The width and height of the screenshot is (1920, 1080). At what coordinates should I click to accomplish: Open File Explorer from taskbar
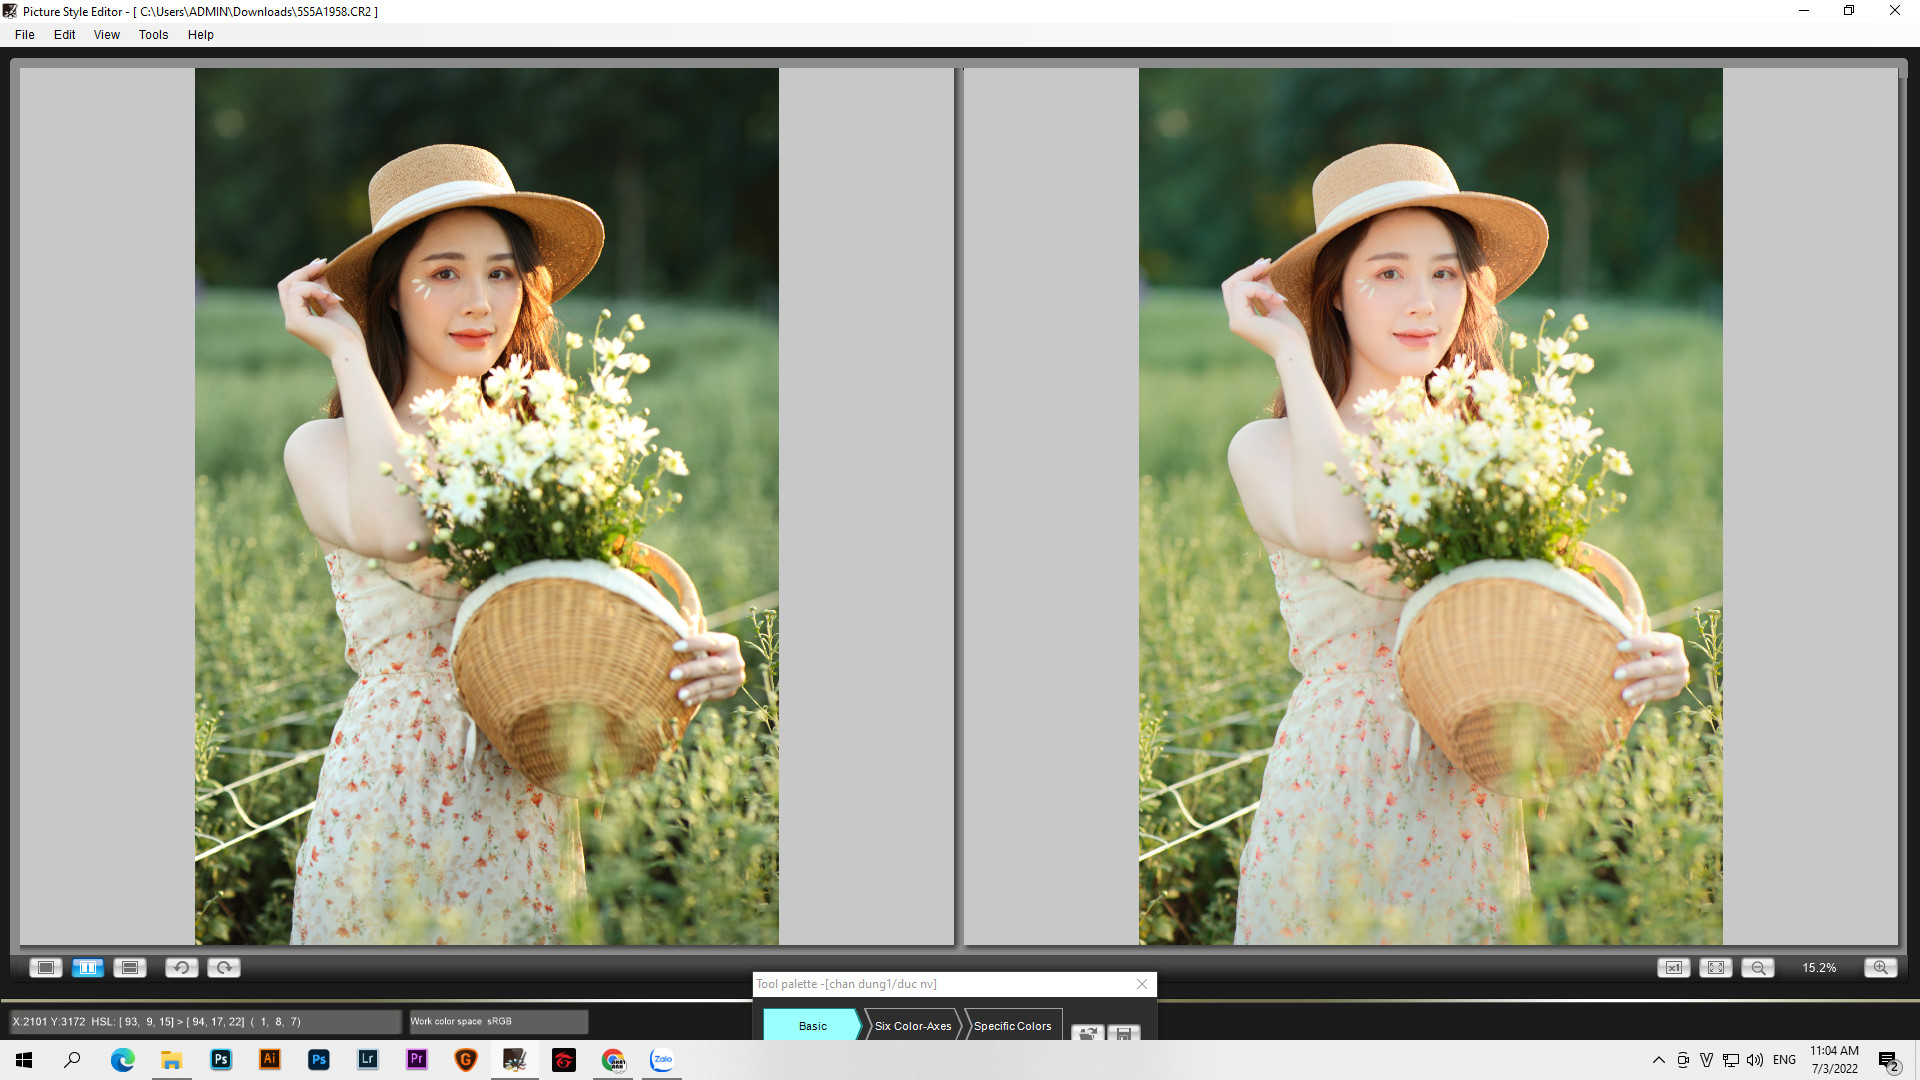coord(172,1060)
